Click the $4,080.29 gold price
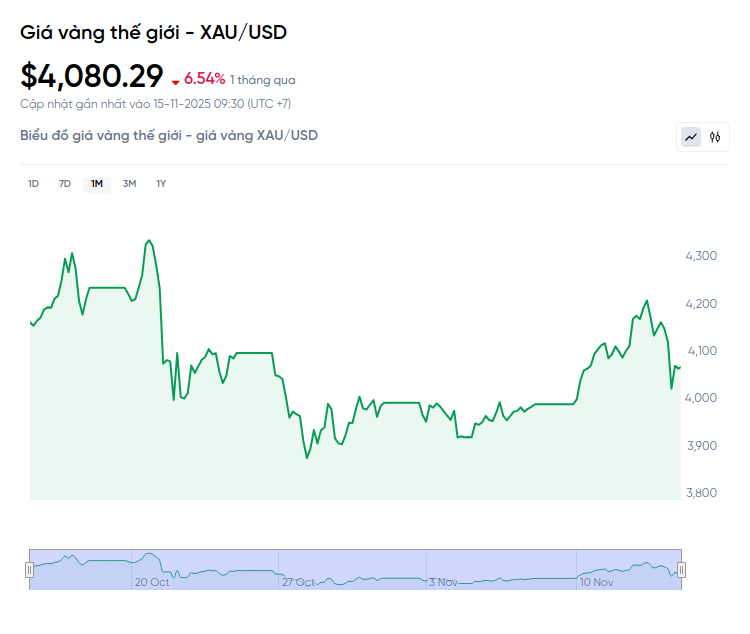The image size is (750, 634). click(91, 75)
